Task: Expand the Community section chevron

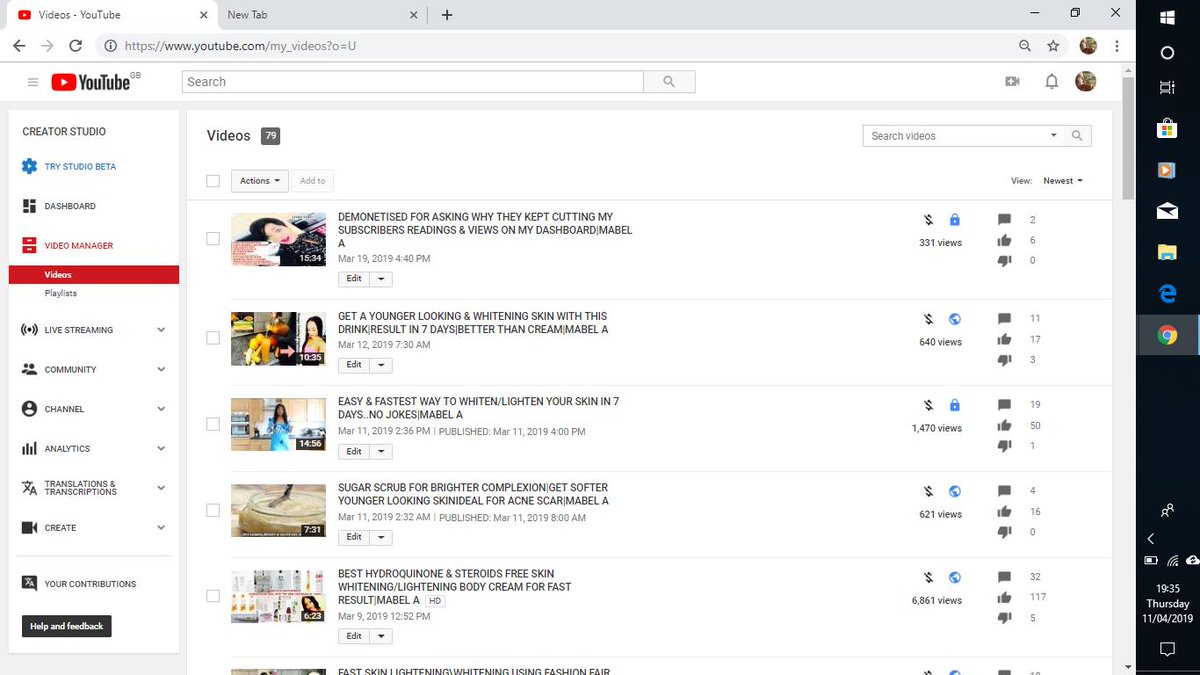Action: 161,370
